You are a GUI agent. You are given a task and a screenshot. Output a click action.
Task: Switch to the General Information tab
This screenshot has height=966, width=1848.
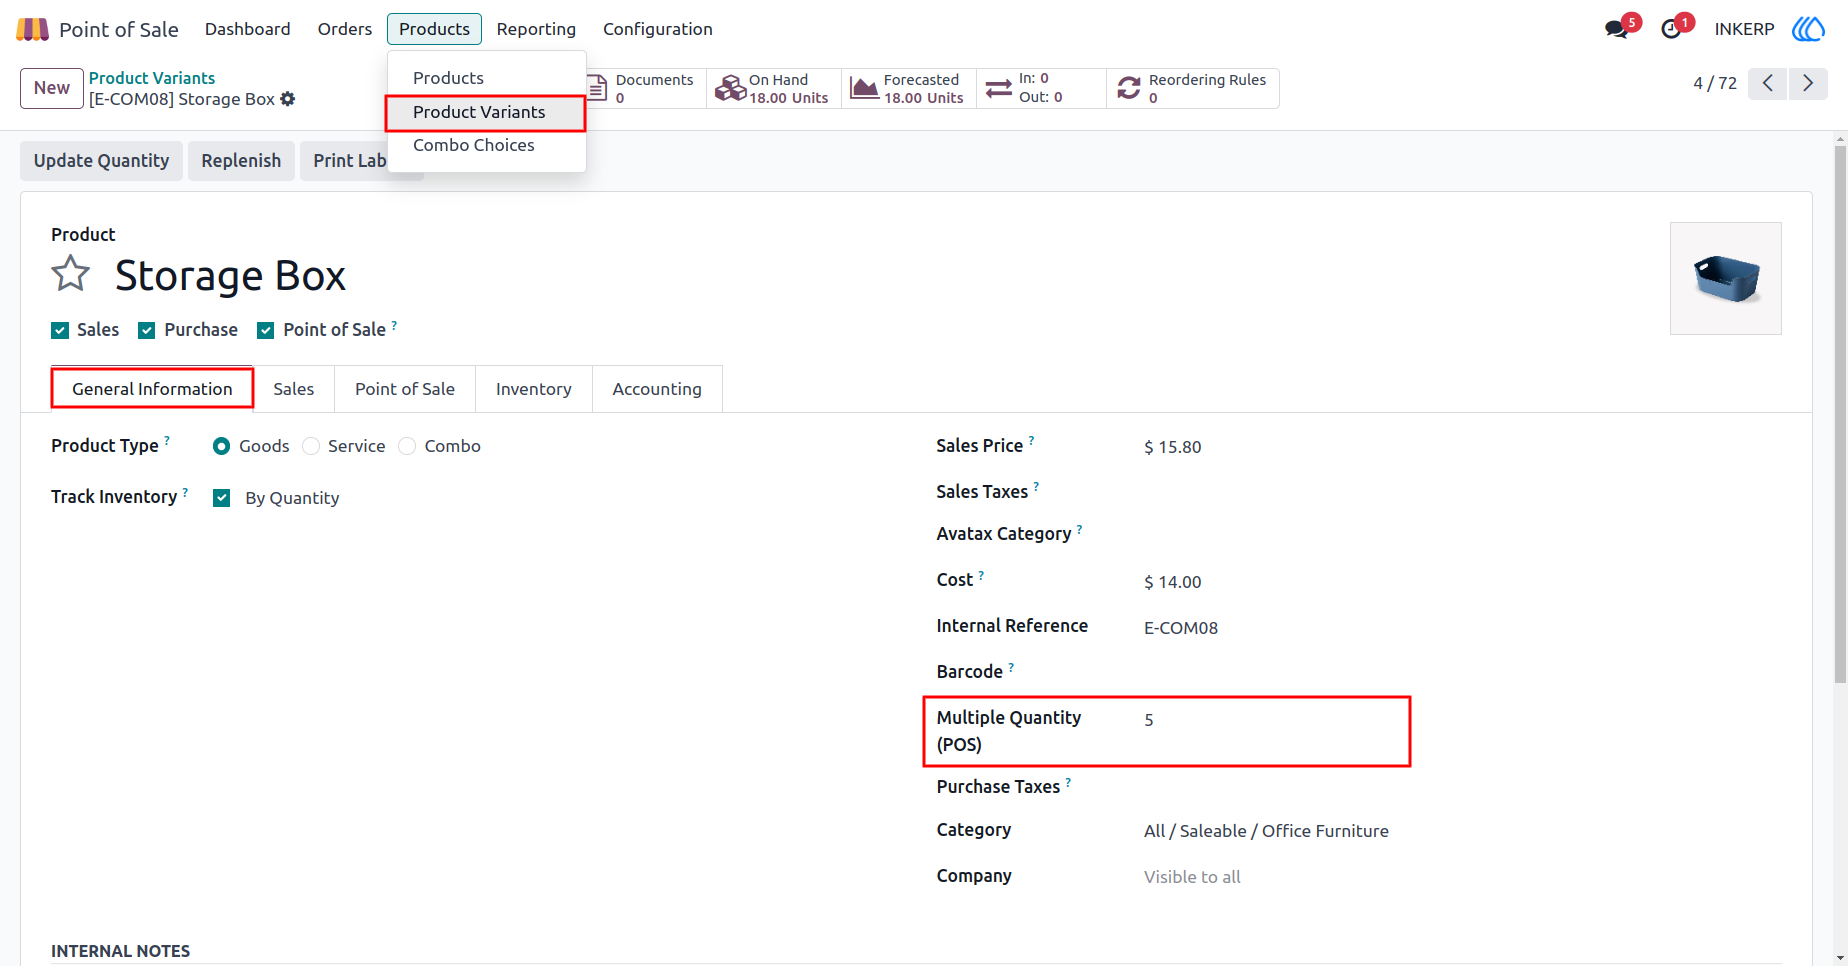(152, 389)
